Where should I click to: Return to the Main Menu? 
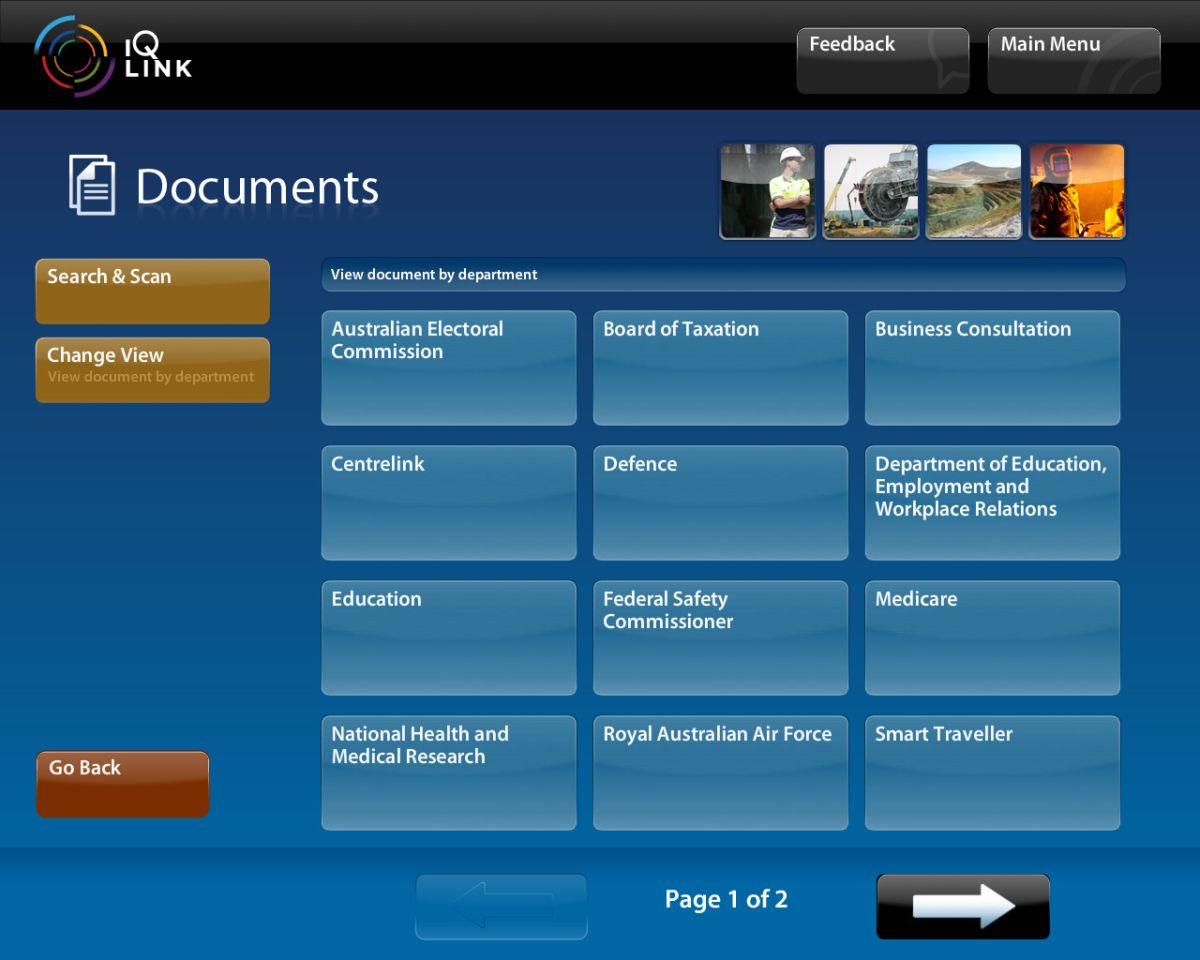[x=1074, y=61]
